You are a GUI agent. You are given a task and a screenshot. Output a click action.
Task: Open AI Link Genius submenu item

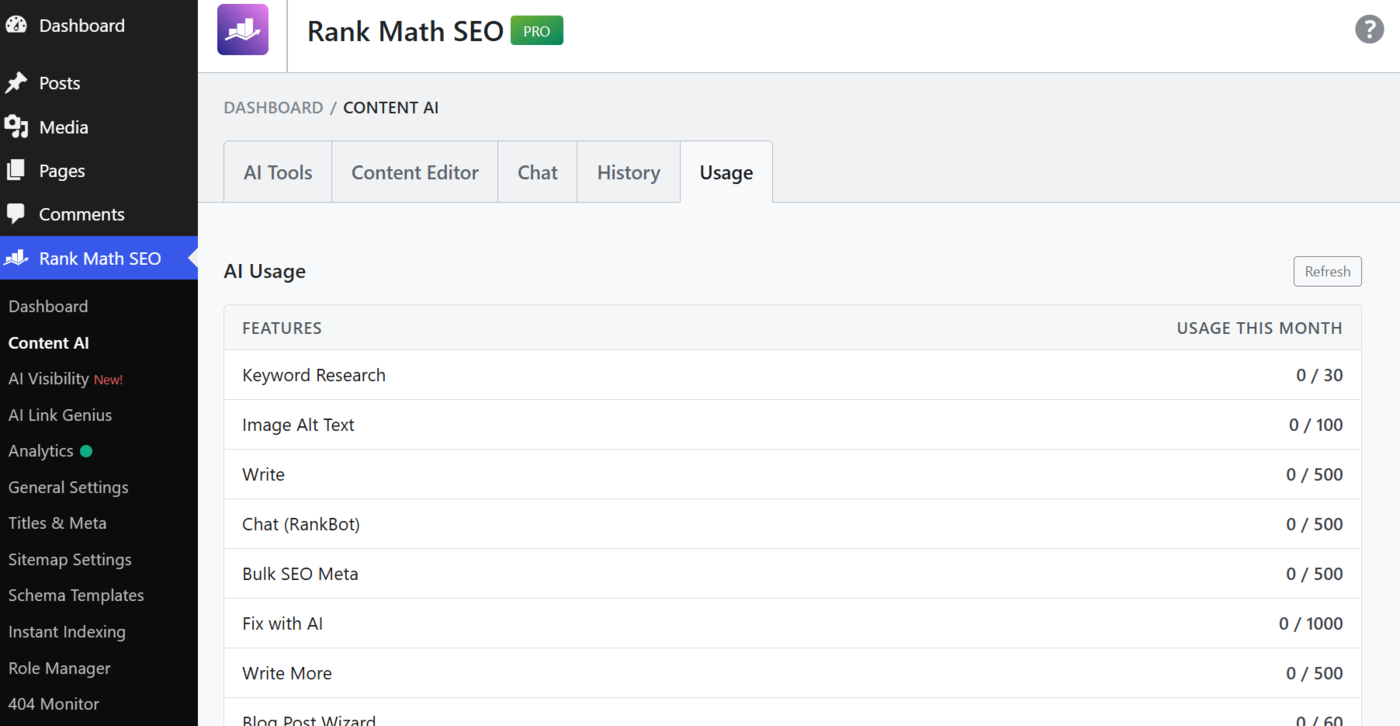tap(60, 415)
